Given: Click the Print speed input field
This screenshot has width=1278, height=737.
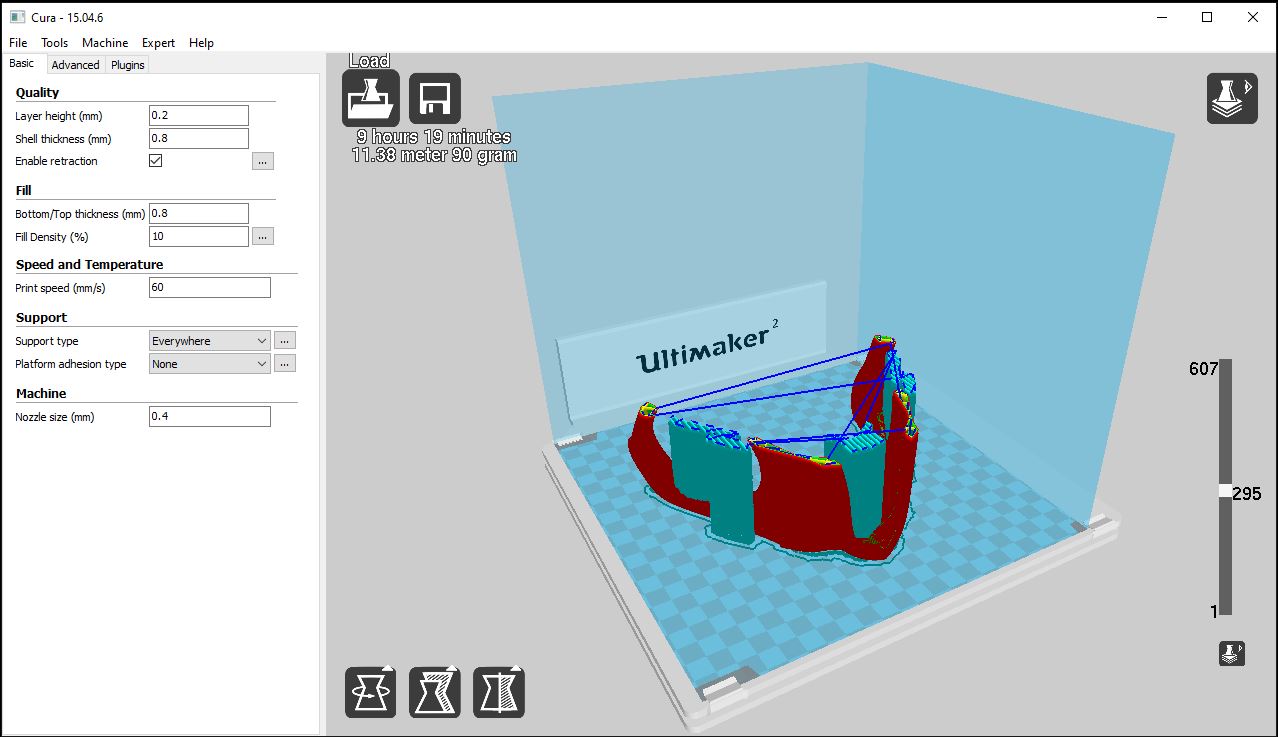Looking at the screenshot, I should (209, 288).
